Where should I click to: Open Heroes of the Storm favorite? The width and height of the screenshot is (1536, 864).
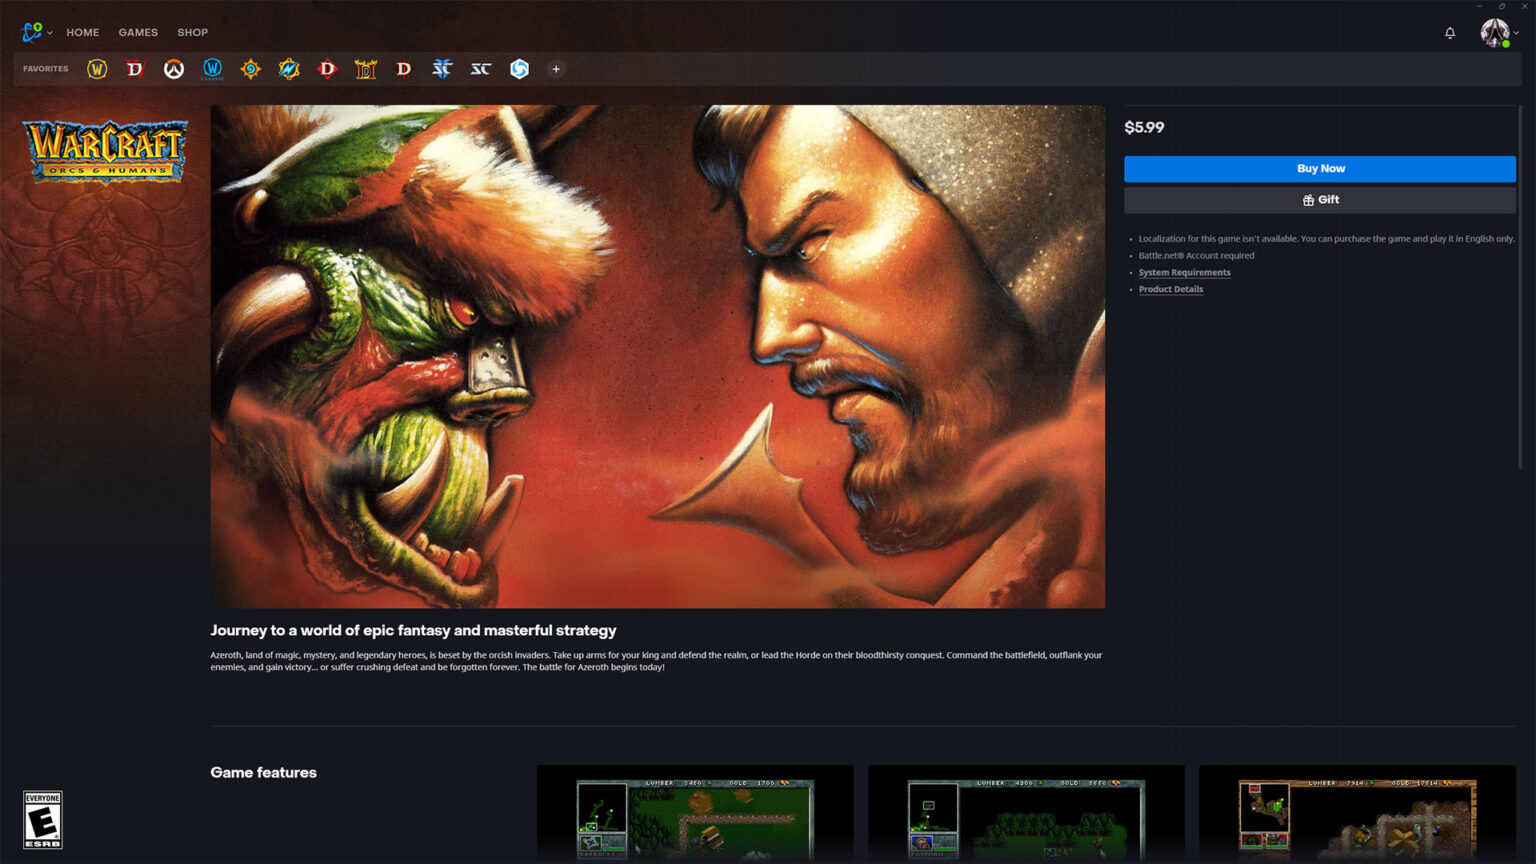pos(519,69)
